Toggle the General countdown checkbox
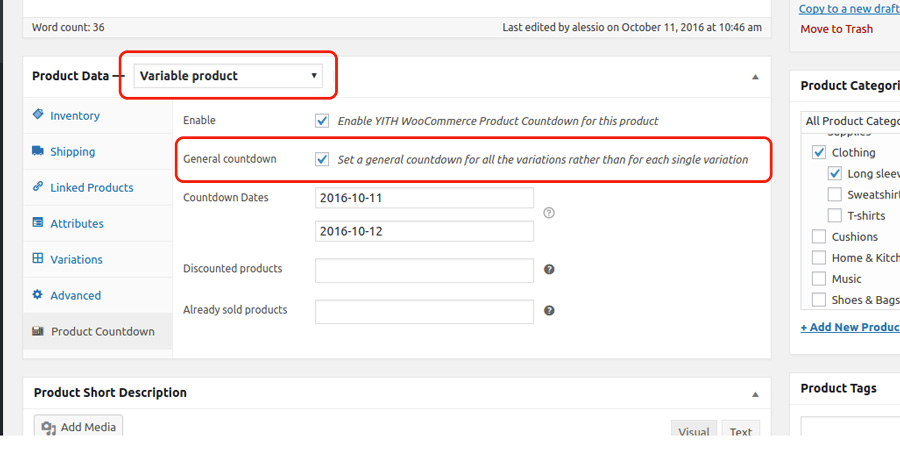 (x=322, y=159)
